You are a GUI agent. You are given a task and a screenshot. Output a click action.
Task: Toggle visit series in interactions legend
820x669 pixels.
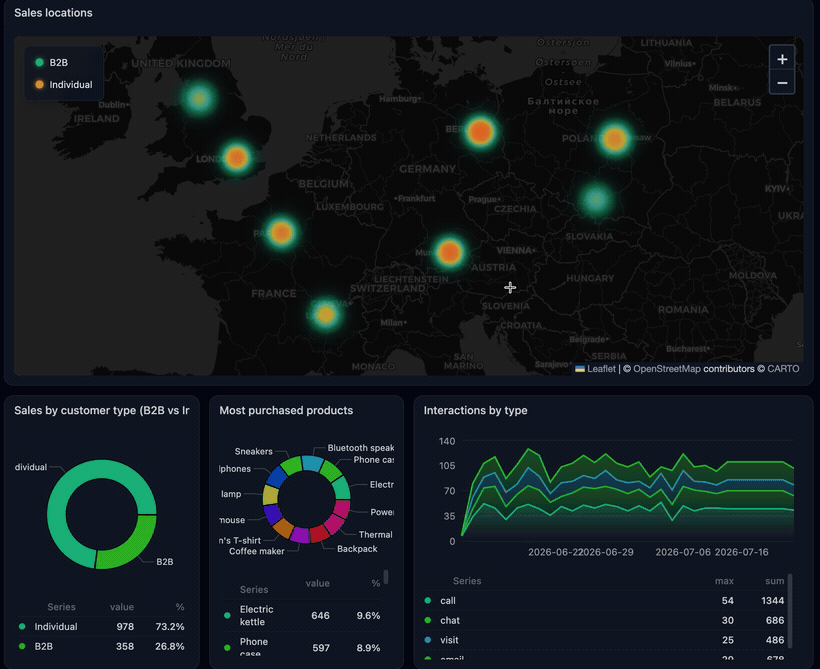coord(449,640)
